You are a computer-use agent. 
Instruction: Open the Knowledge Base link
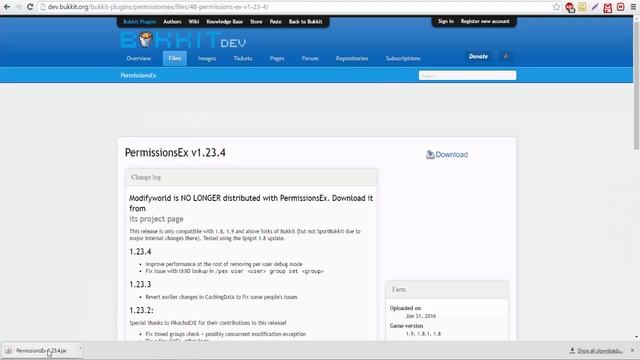224,22
